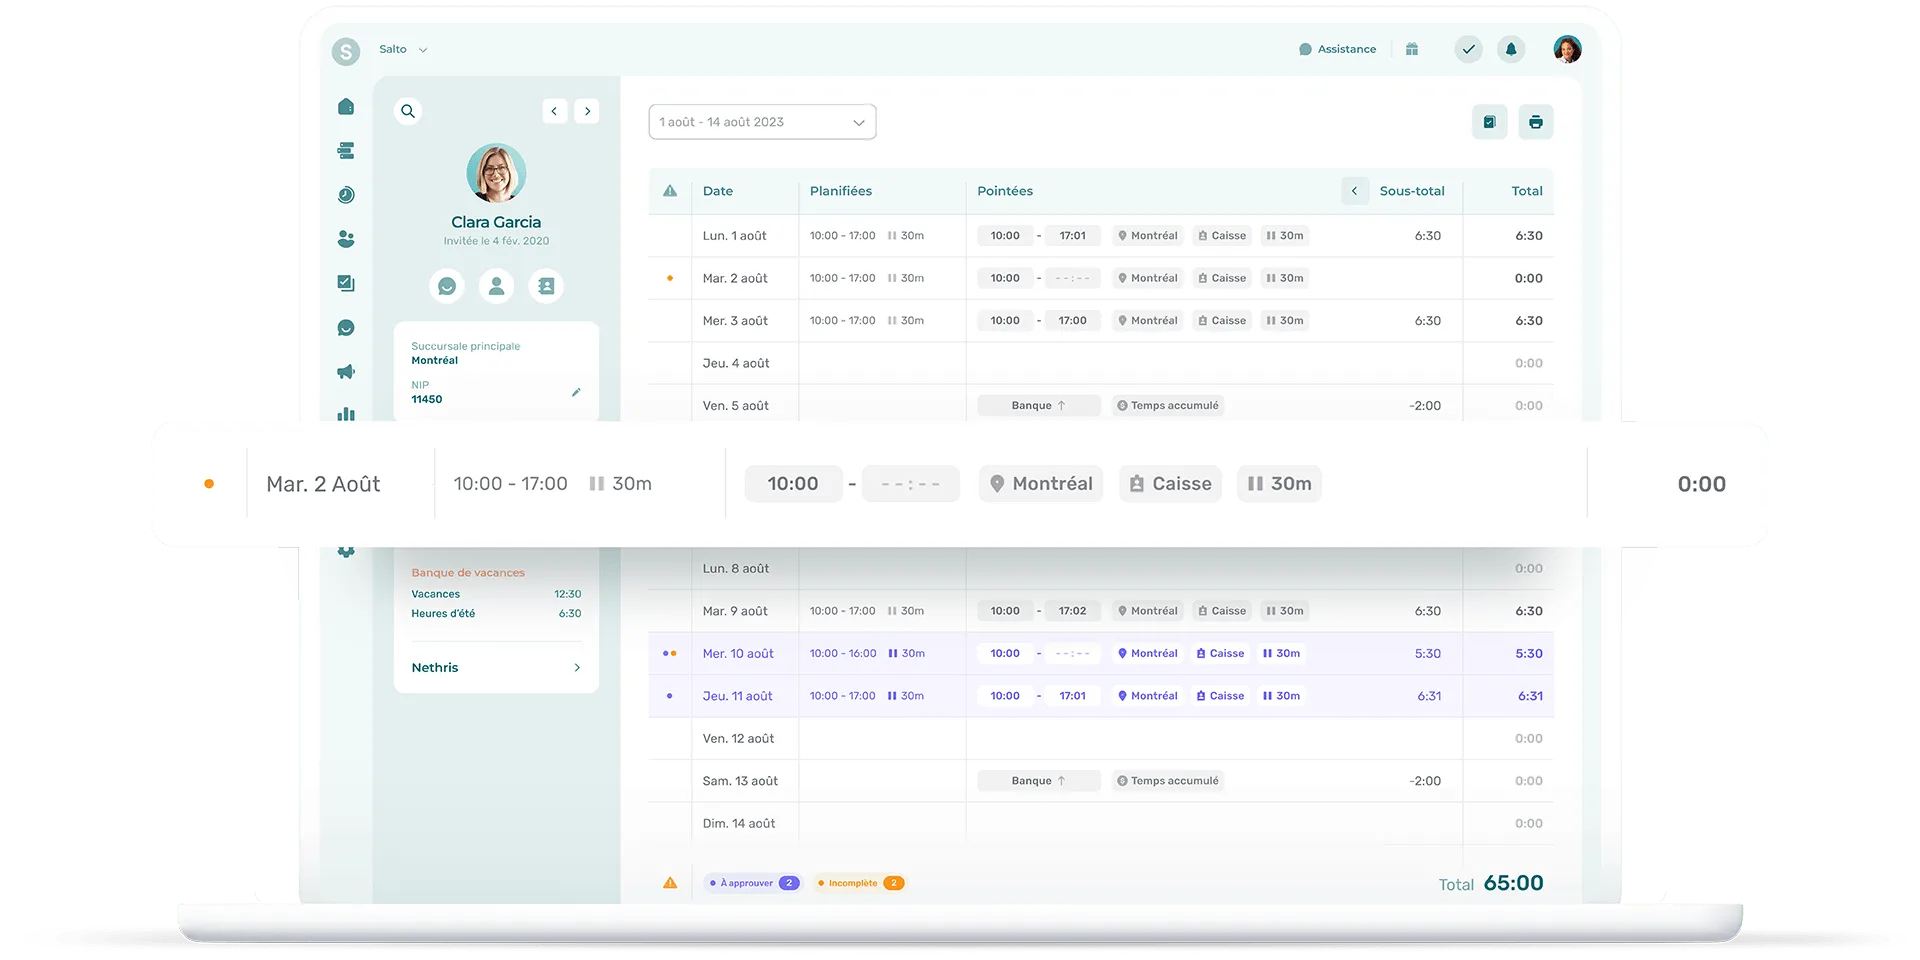The width and height of the screenshot is (1920, 960).
Task: Select the Montréal location on Mar. 2 Août
Action: click(1040, 484)
